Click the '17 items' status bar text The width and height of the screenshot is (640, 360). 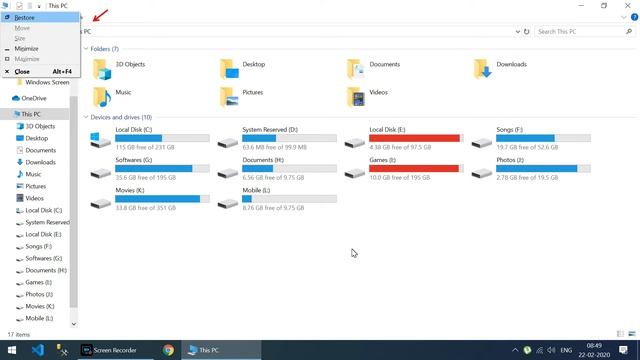19,334
